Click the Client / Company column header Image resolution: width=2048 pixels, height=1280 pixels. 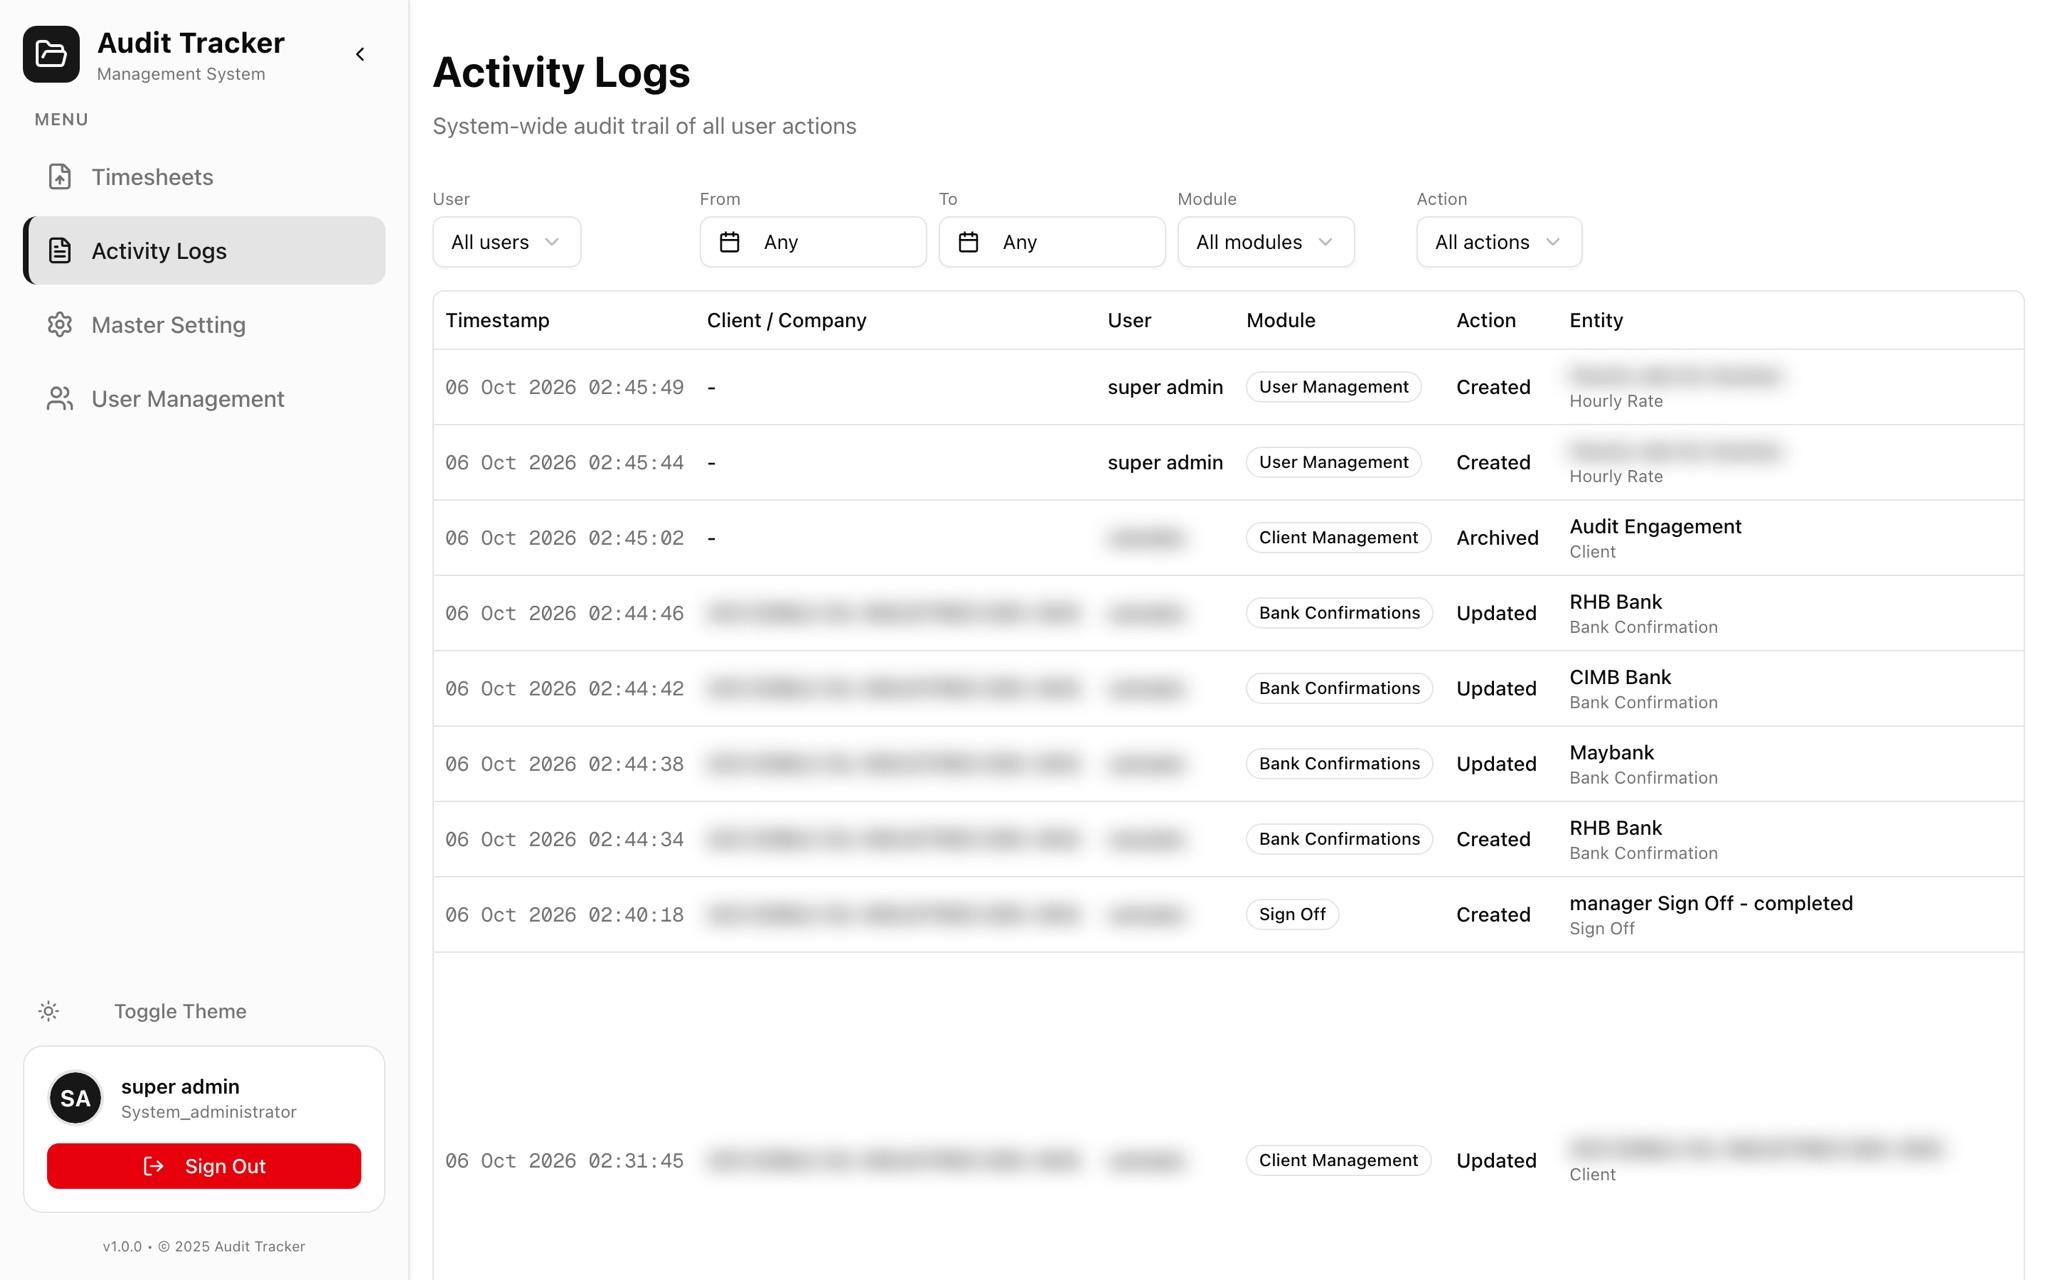point(786,320)
